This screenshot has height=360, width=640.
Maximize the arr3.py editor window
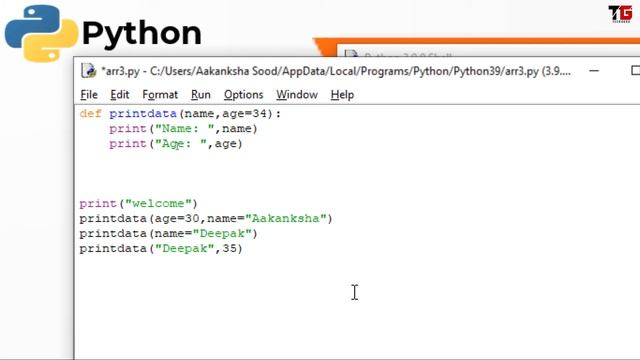point(636,71)
